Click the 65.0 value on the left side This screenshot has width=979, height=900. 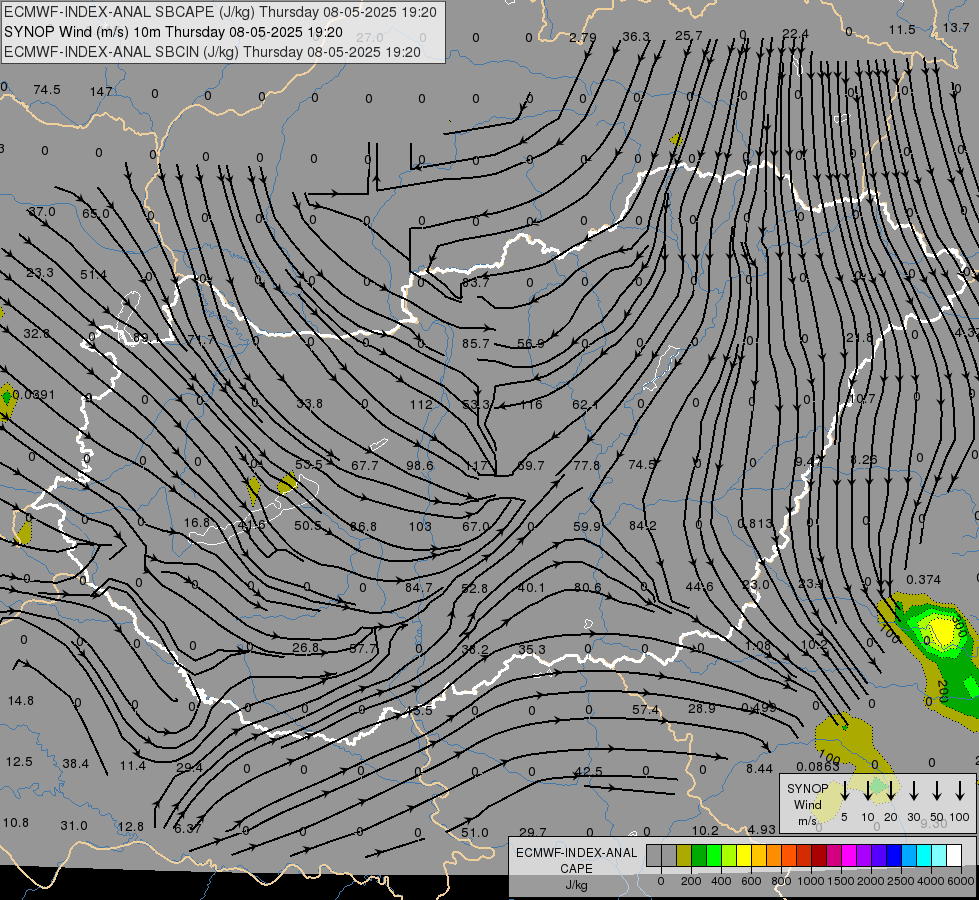(x=96, y=214)
